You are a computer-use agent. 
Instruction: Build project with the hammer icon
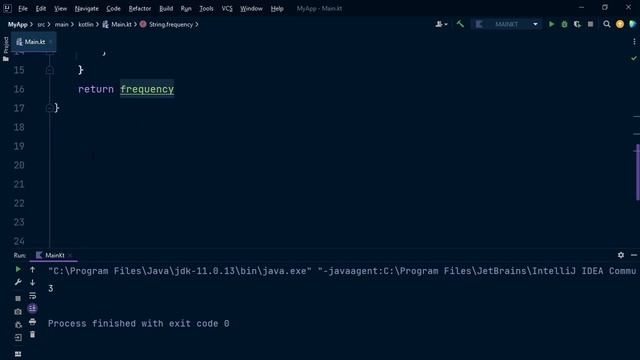[460, 24]
